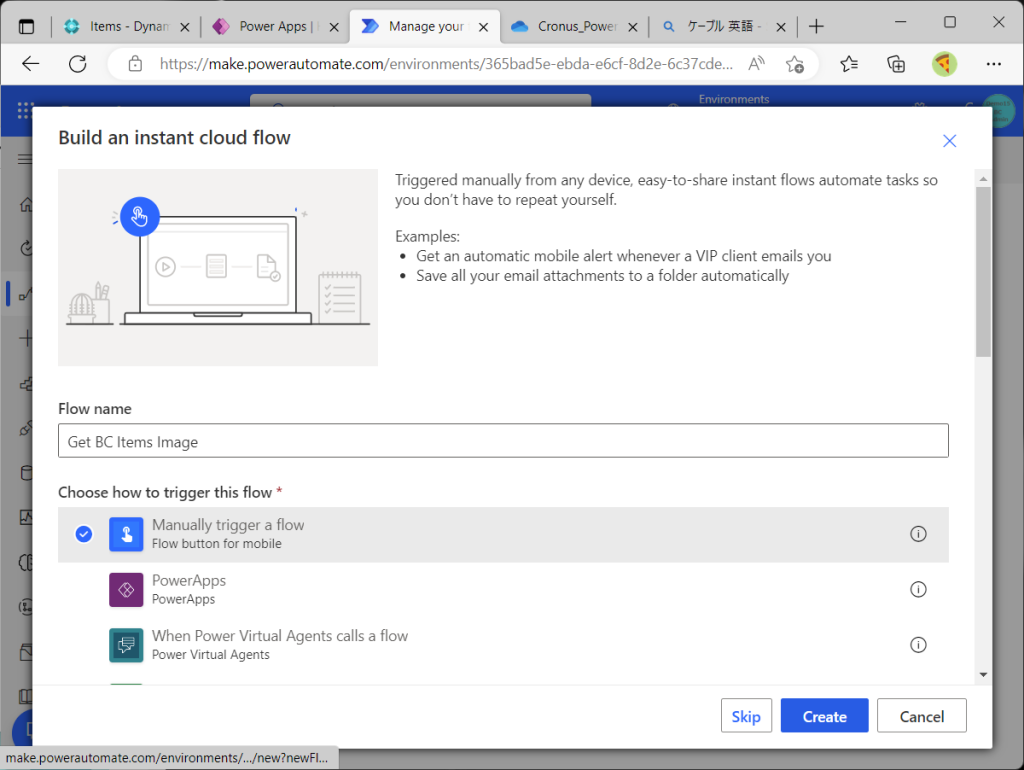Click the 'Power Virtual Agents' subtitle text

[211, 654]
